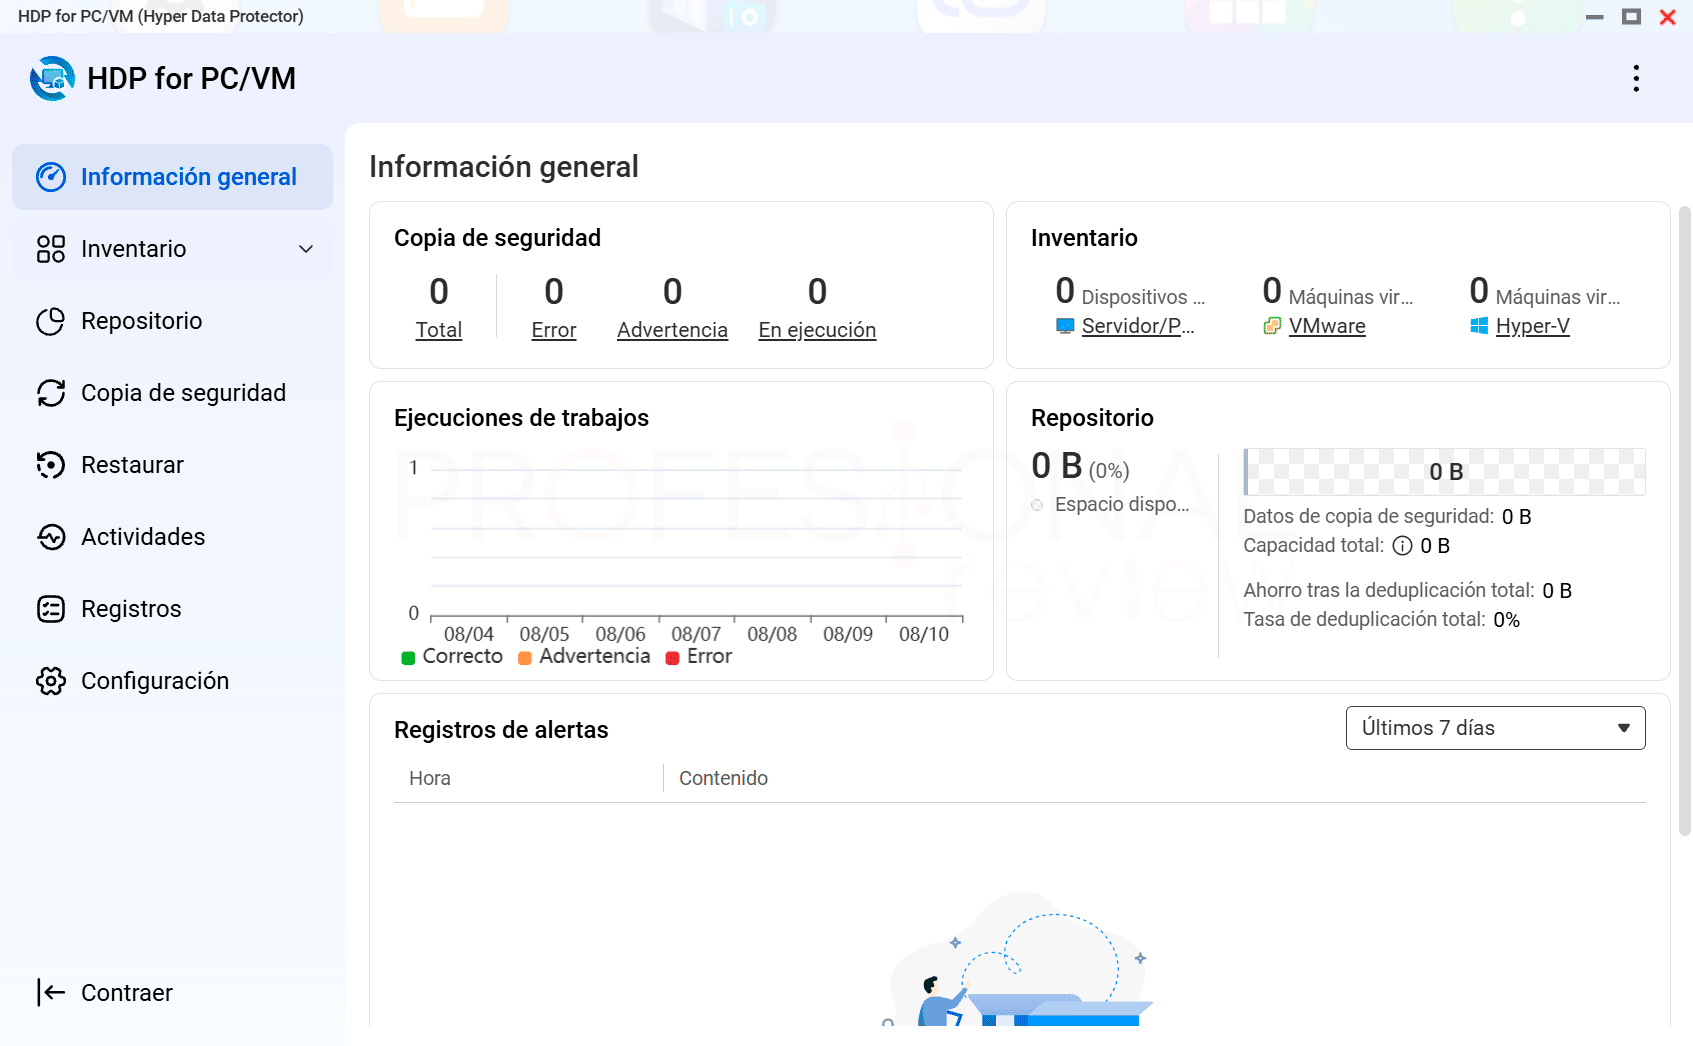Click the Actividades pulse icon
The image size is (1693, 1046).
[x=51, y=537]
